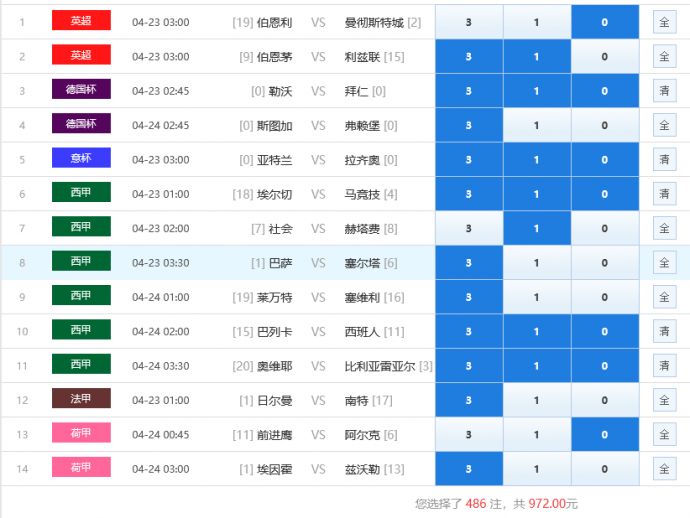Viewport: 690px width, 518px height.
Task: Select the loss (0) option for 日尔曼 vs 南特
Action: click(x=604, y=401)
